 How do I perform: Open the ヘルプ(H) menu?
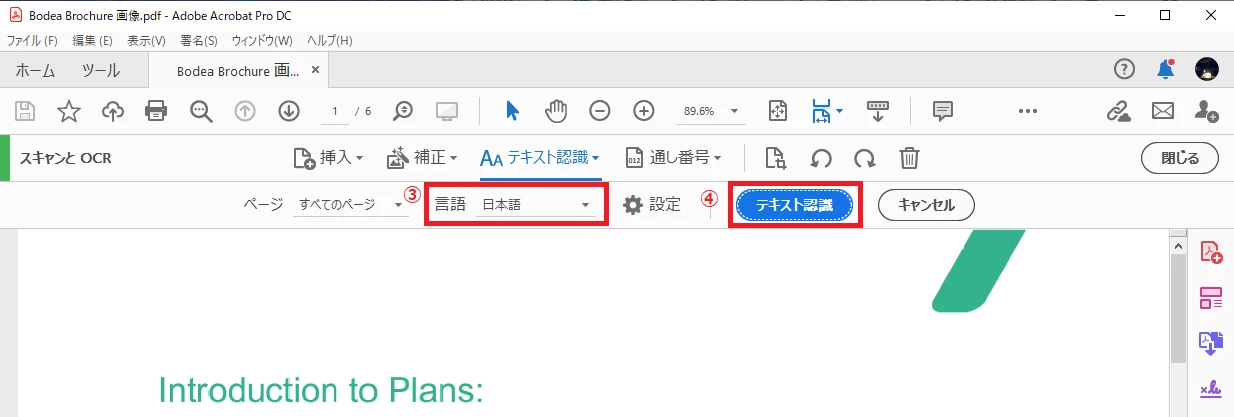click(329, 41)
